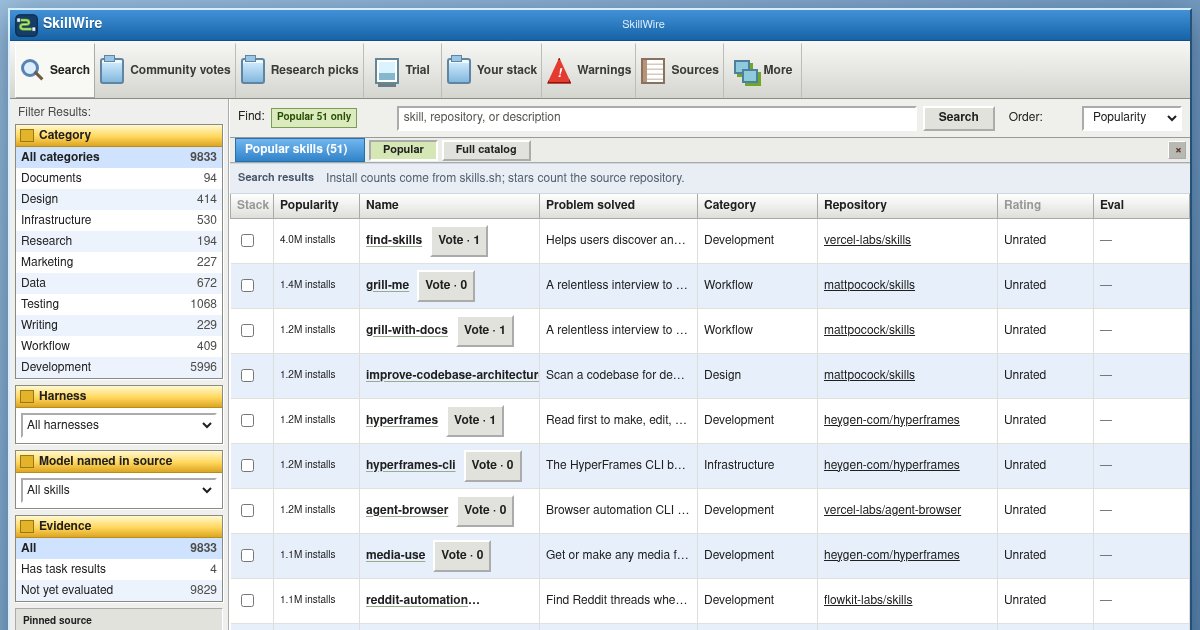This screenshot has width=1200, height=630.
Task: Check the Stack box for hyperframes-cli
Action: tap(248, 465)
